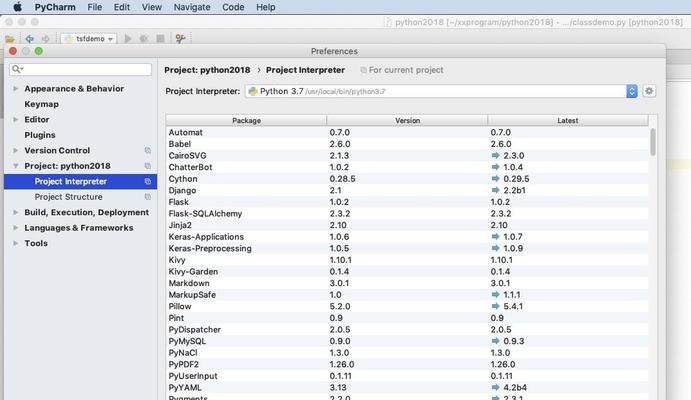Click the open folder toolbar icon
691x400 pixels.
pos(10,39)
